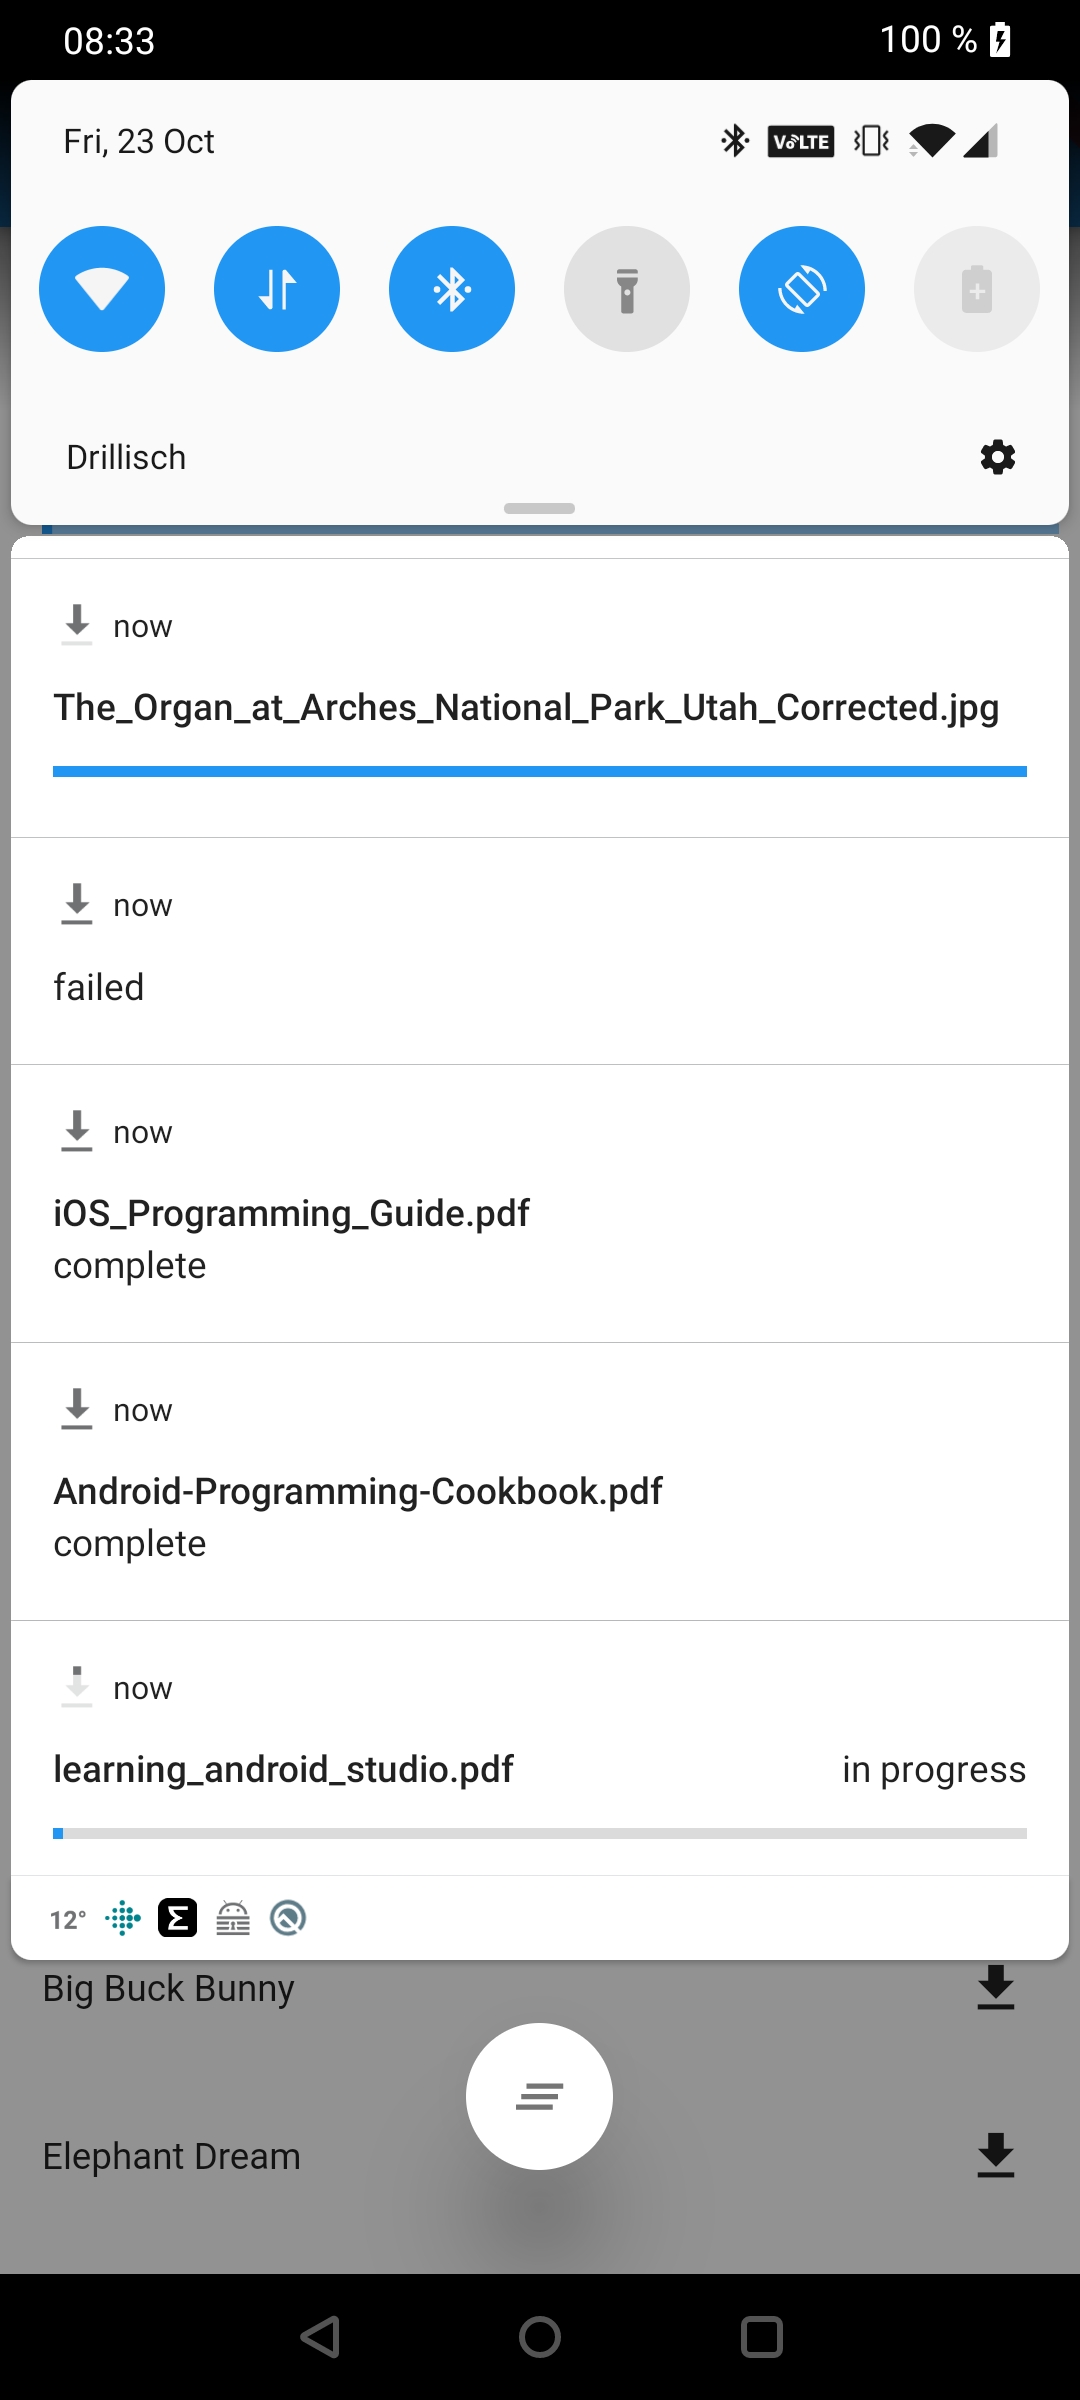Viewport: 1080px width, 2400px height.
Task: Open the Fitbit notification icon
Action: click(x=121, y=1917)
